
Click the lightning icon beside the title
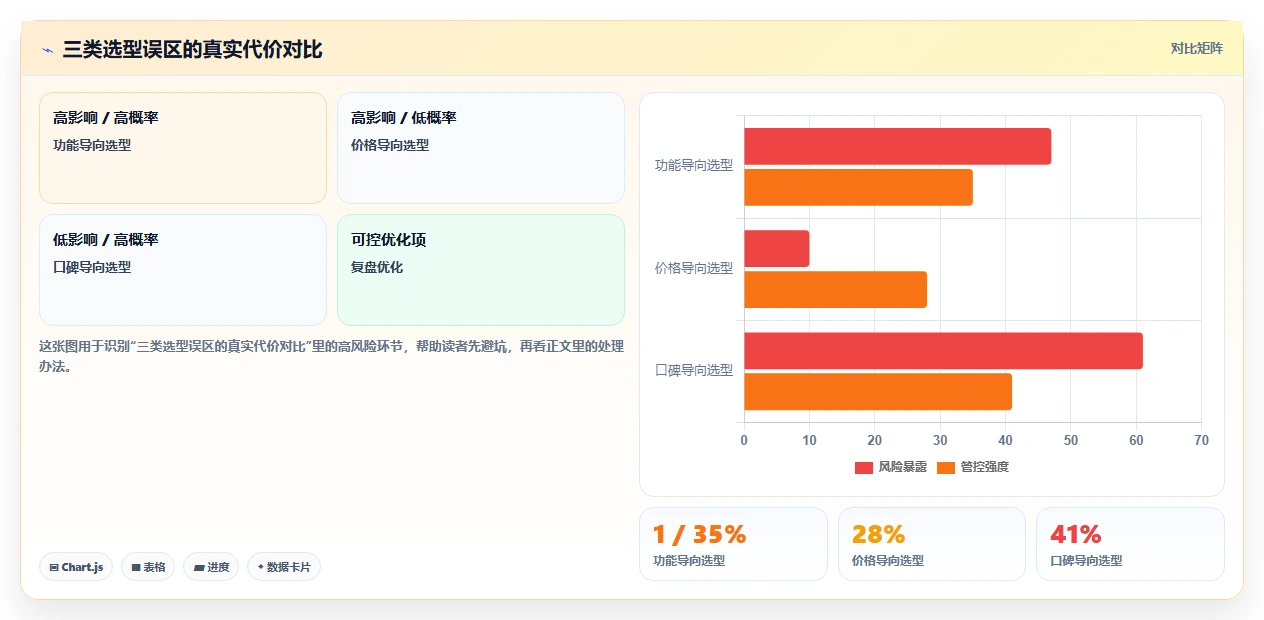47,50
